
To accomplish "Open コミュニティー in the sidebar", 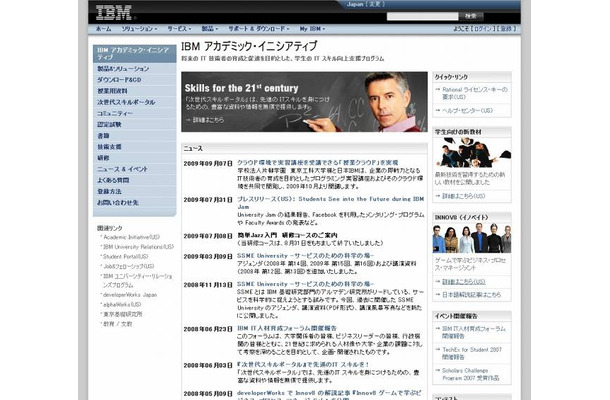I will 115,113.
